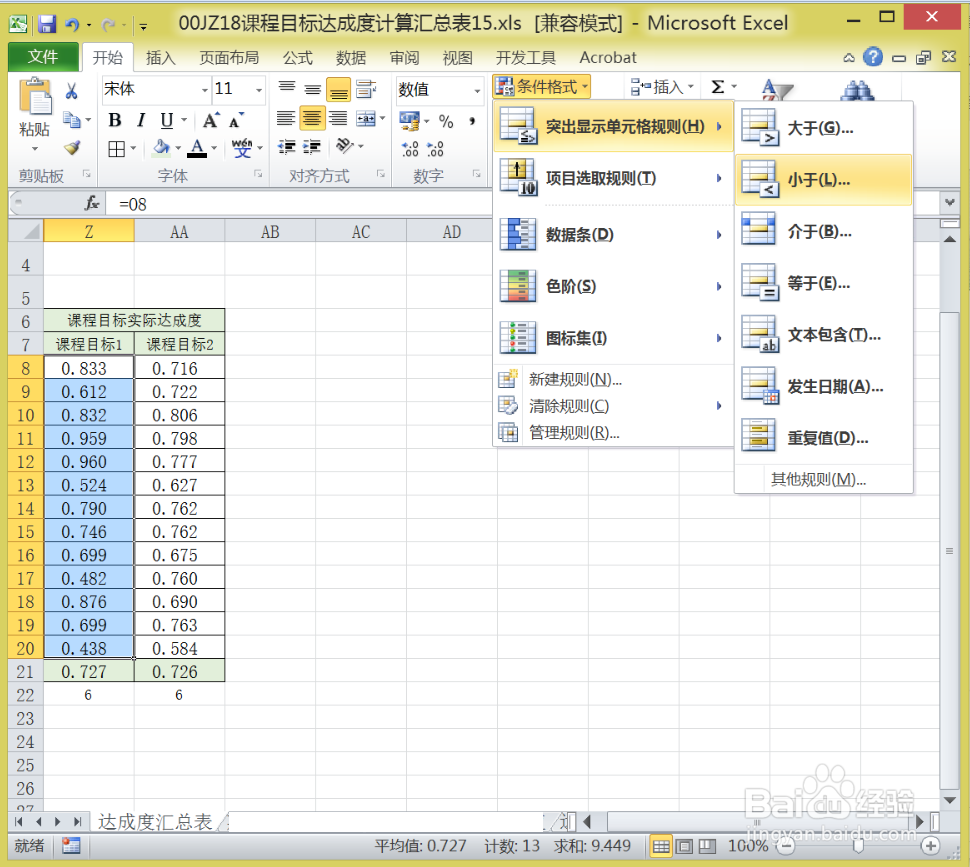This screenshot has height=867, width=970.
Task: Toggle Underline formatting
Action: (x=166, y=119)
